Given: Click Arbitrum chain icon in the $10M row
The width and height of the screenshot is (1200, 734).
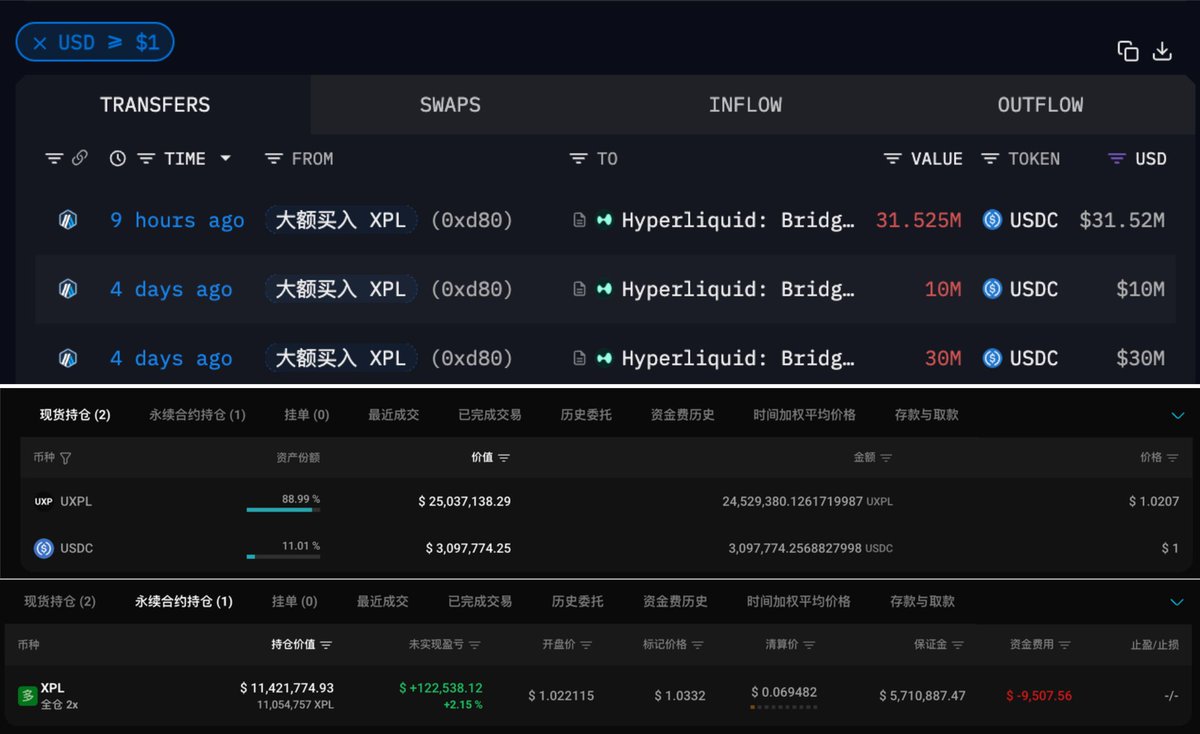Looking at the screenshot, I should click(68, 289).
